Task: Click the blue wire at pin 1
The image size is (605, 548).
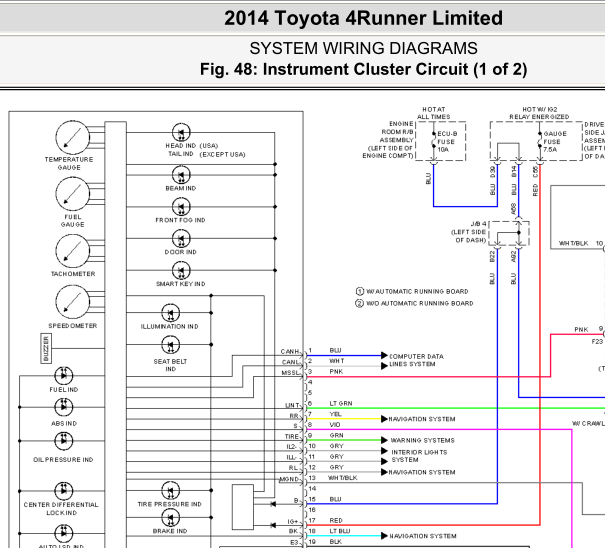Action: (x=345, y=355)
